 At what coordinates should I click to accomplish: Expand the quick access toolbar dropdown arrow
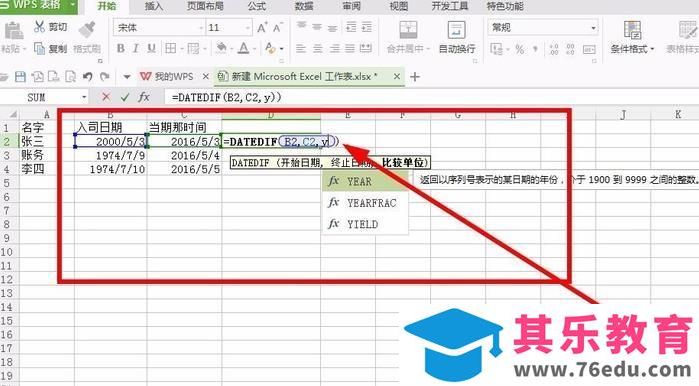(127, 77)
